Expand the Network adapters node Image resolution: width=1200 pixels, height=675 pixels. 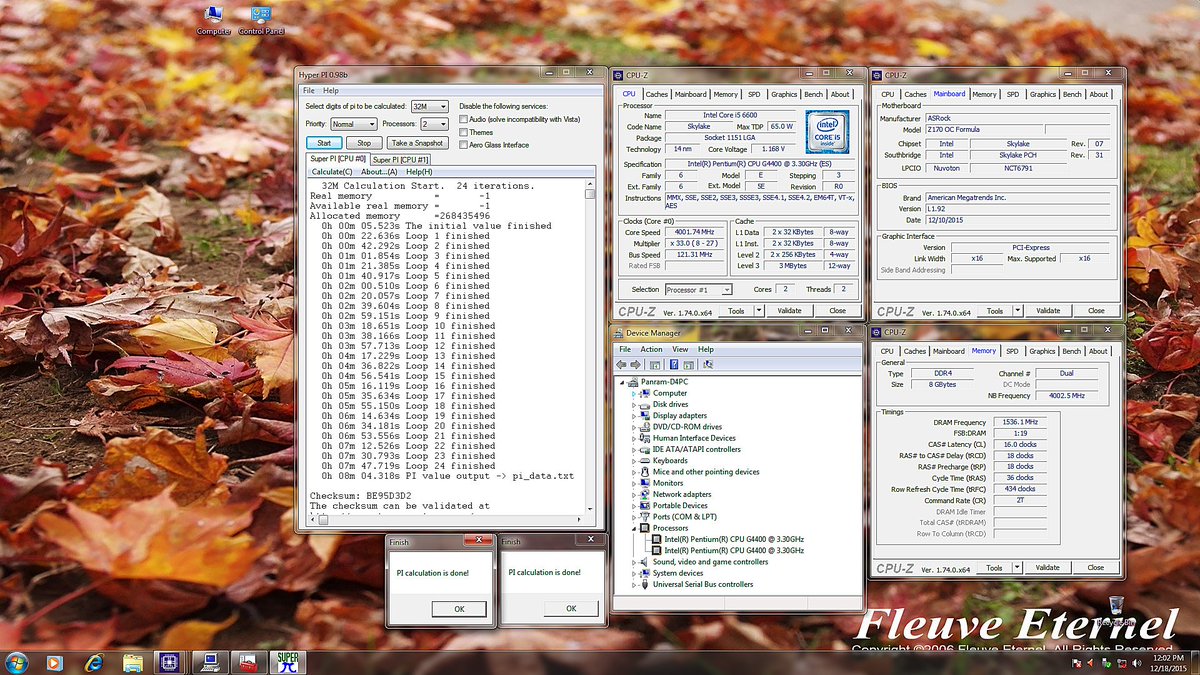click(633, 494)
